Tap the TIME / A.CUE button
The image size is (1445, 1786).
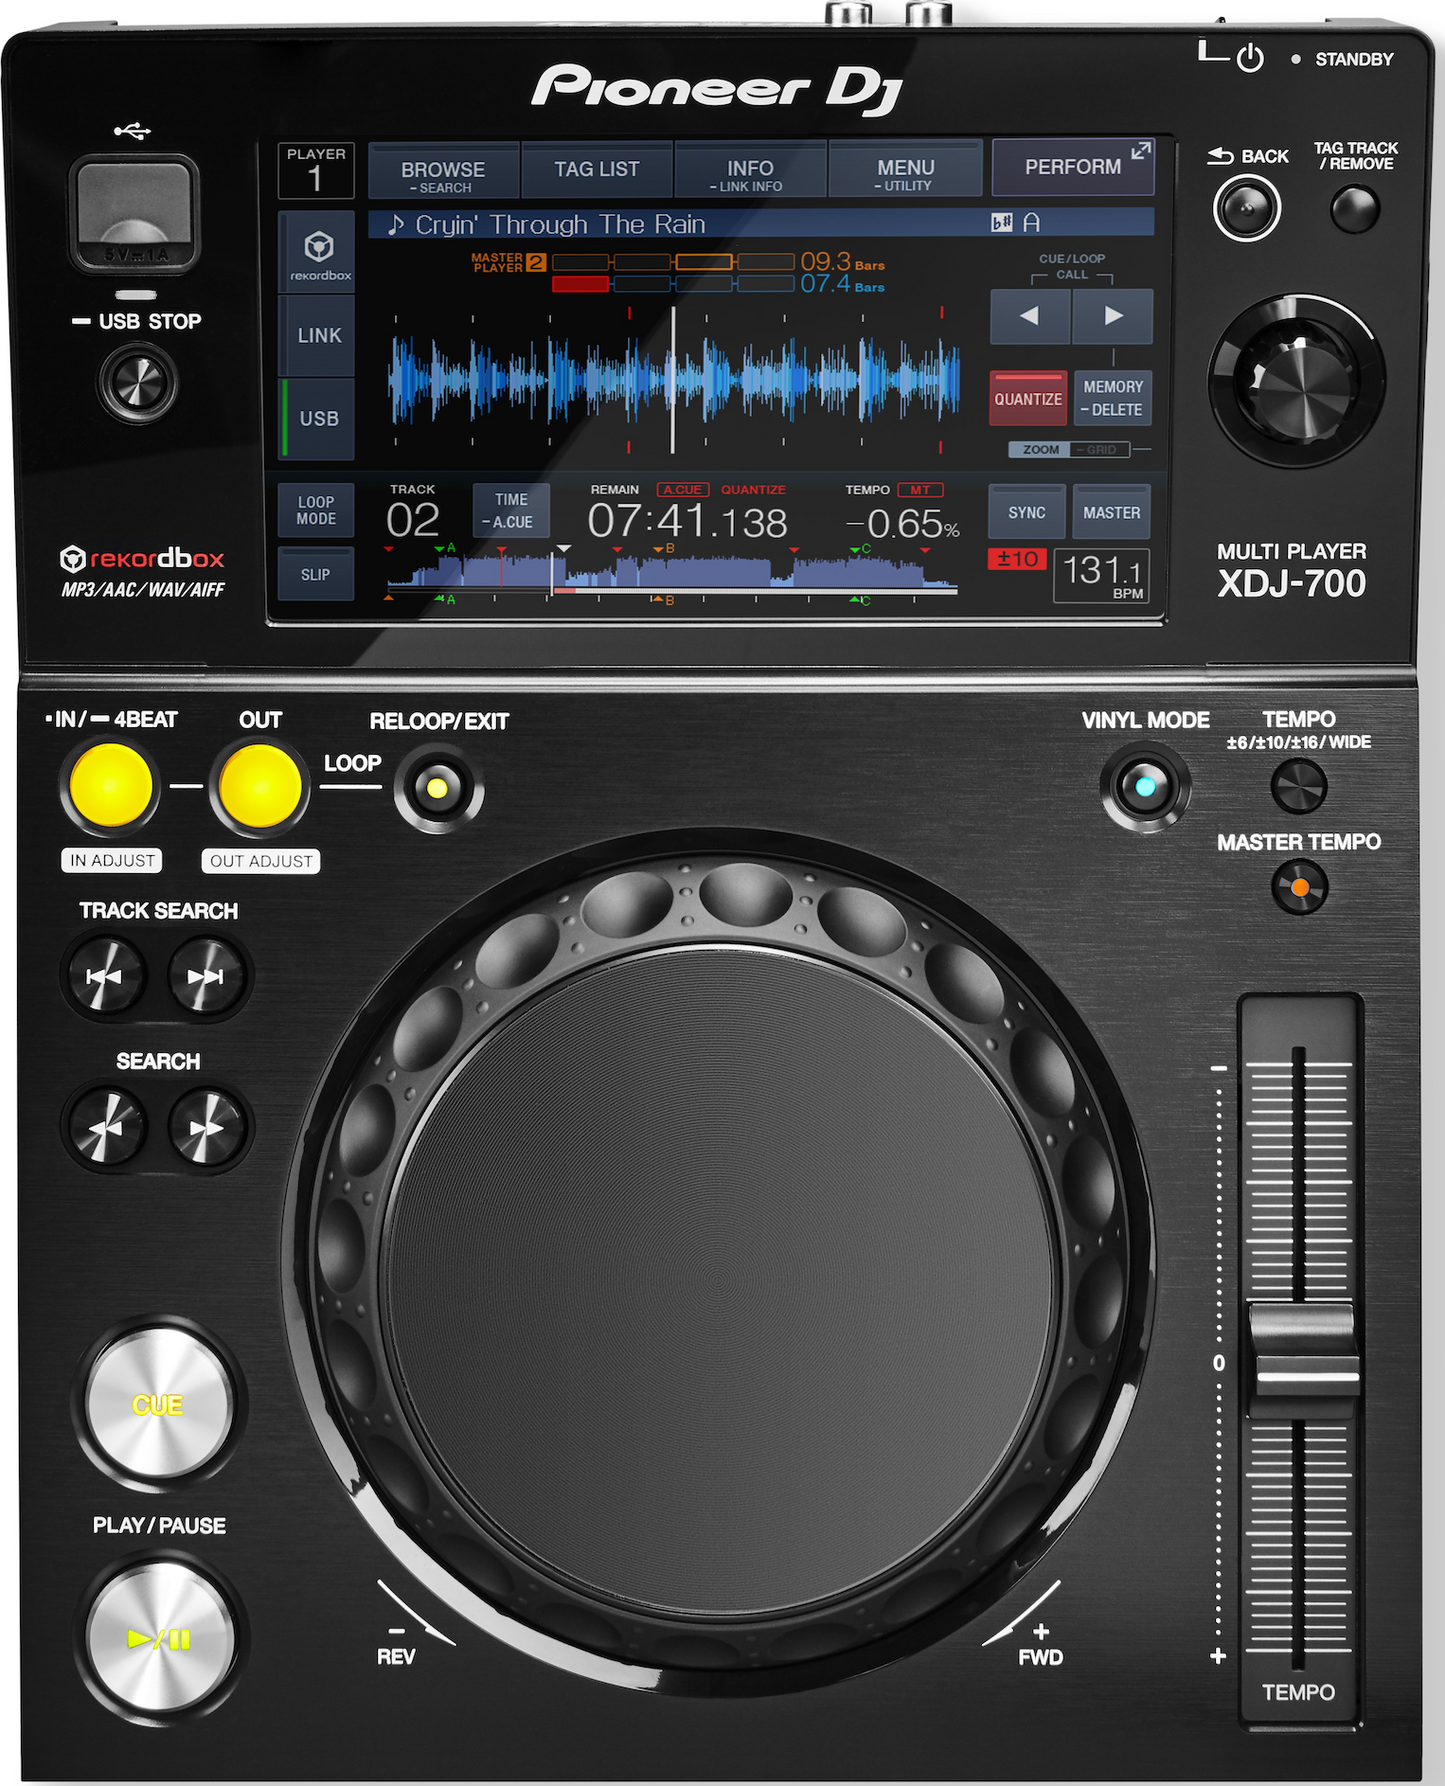(x=510, y=510)
